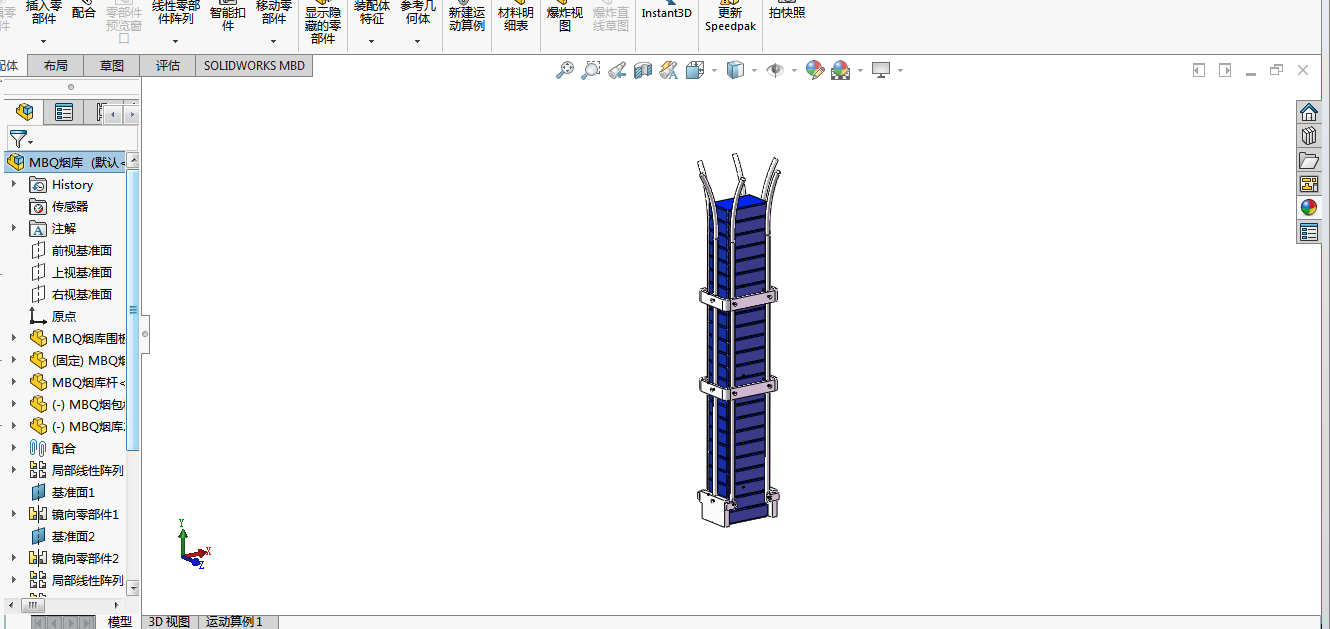Viewport: 1330px width, 629px height.
Task: Open View Settings dropdown arrow
Action: (900, 70)
